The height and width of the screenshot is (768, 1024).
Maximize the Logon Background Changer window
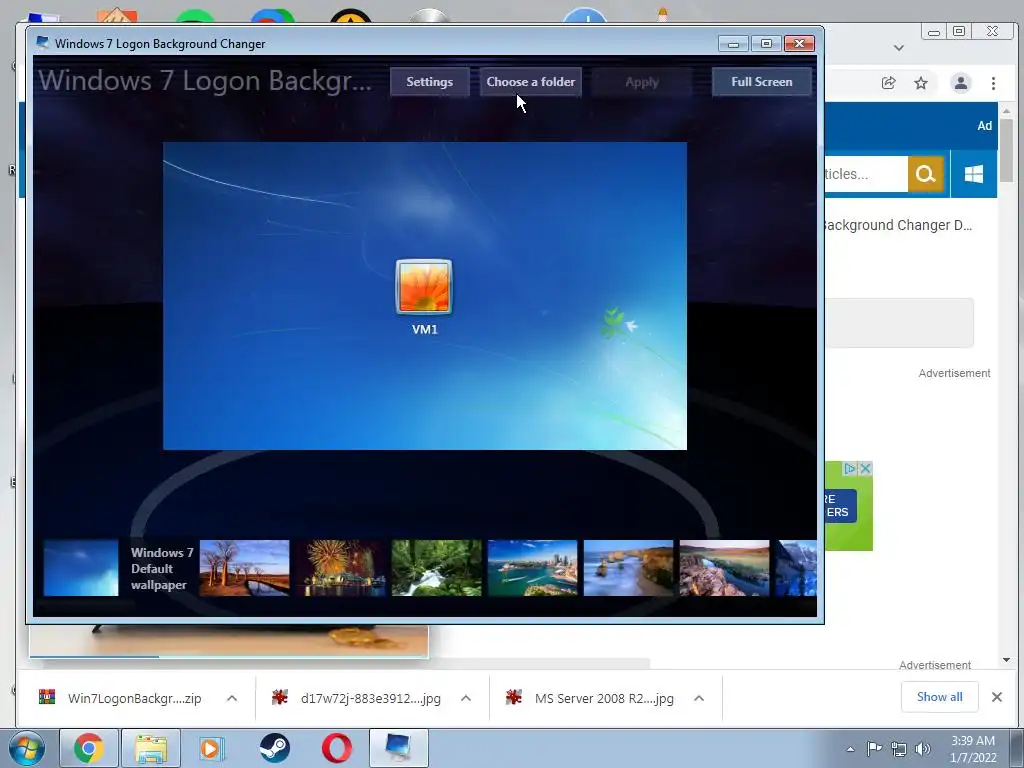pos(766,44)
